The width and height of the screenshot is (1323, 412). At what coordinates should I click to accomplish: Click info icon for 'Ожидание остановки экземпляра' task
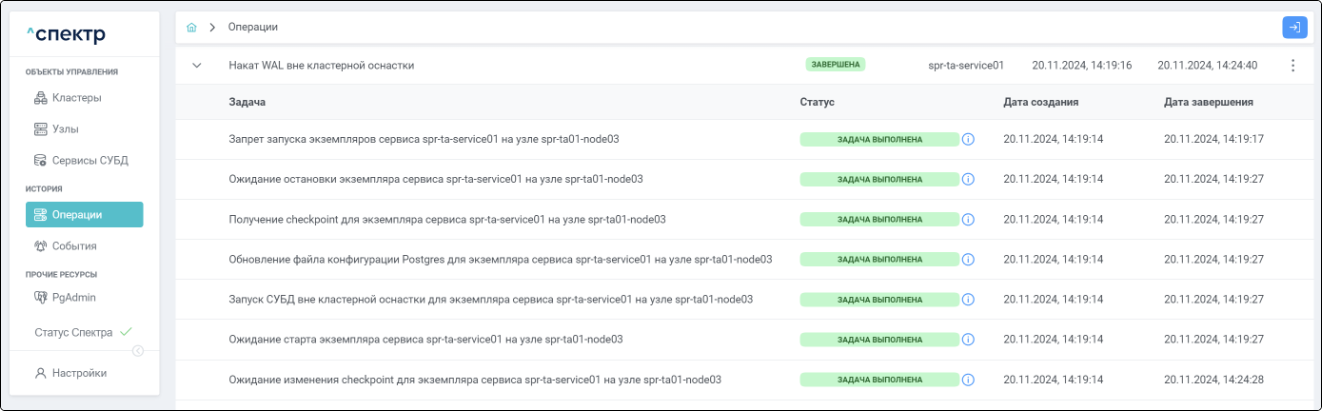[967, 179]
